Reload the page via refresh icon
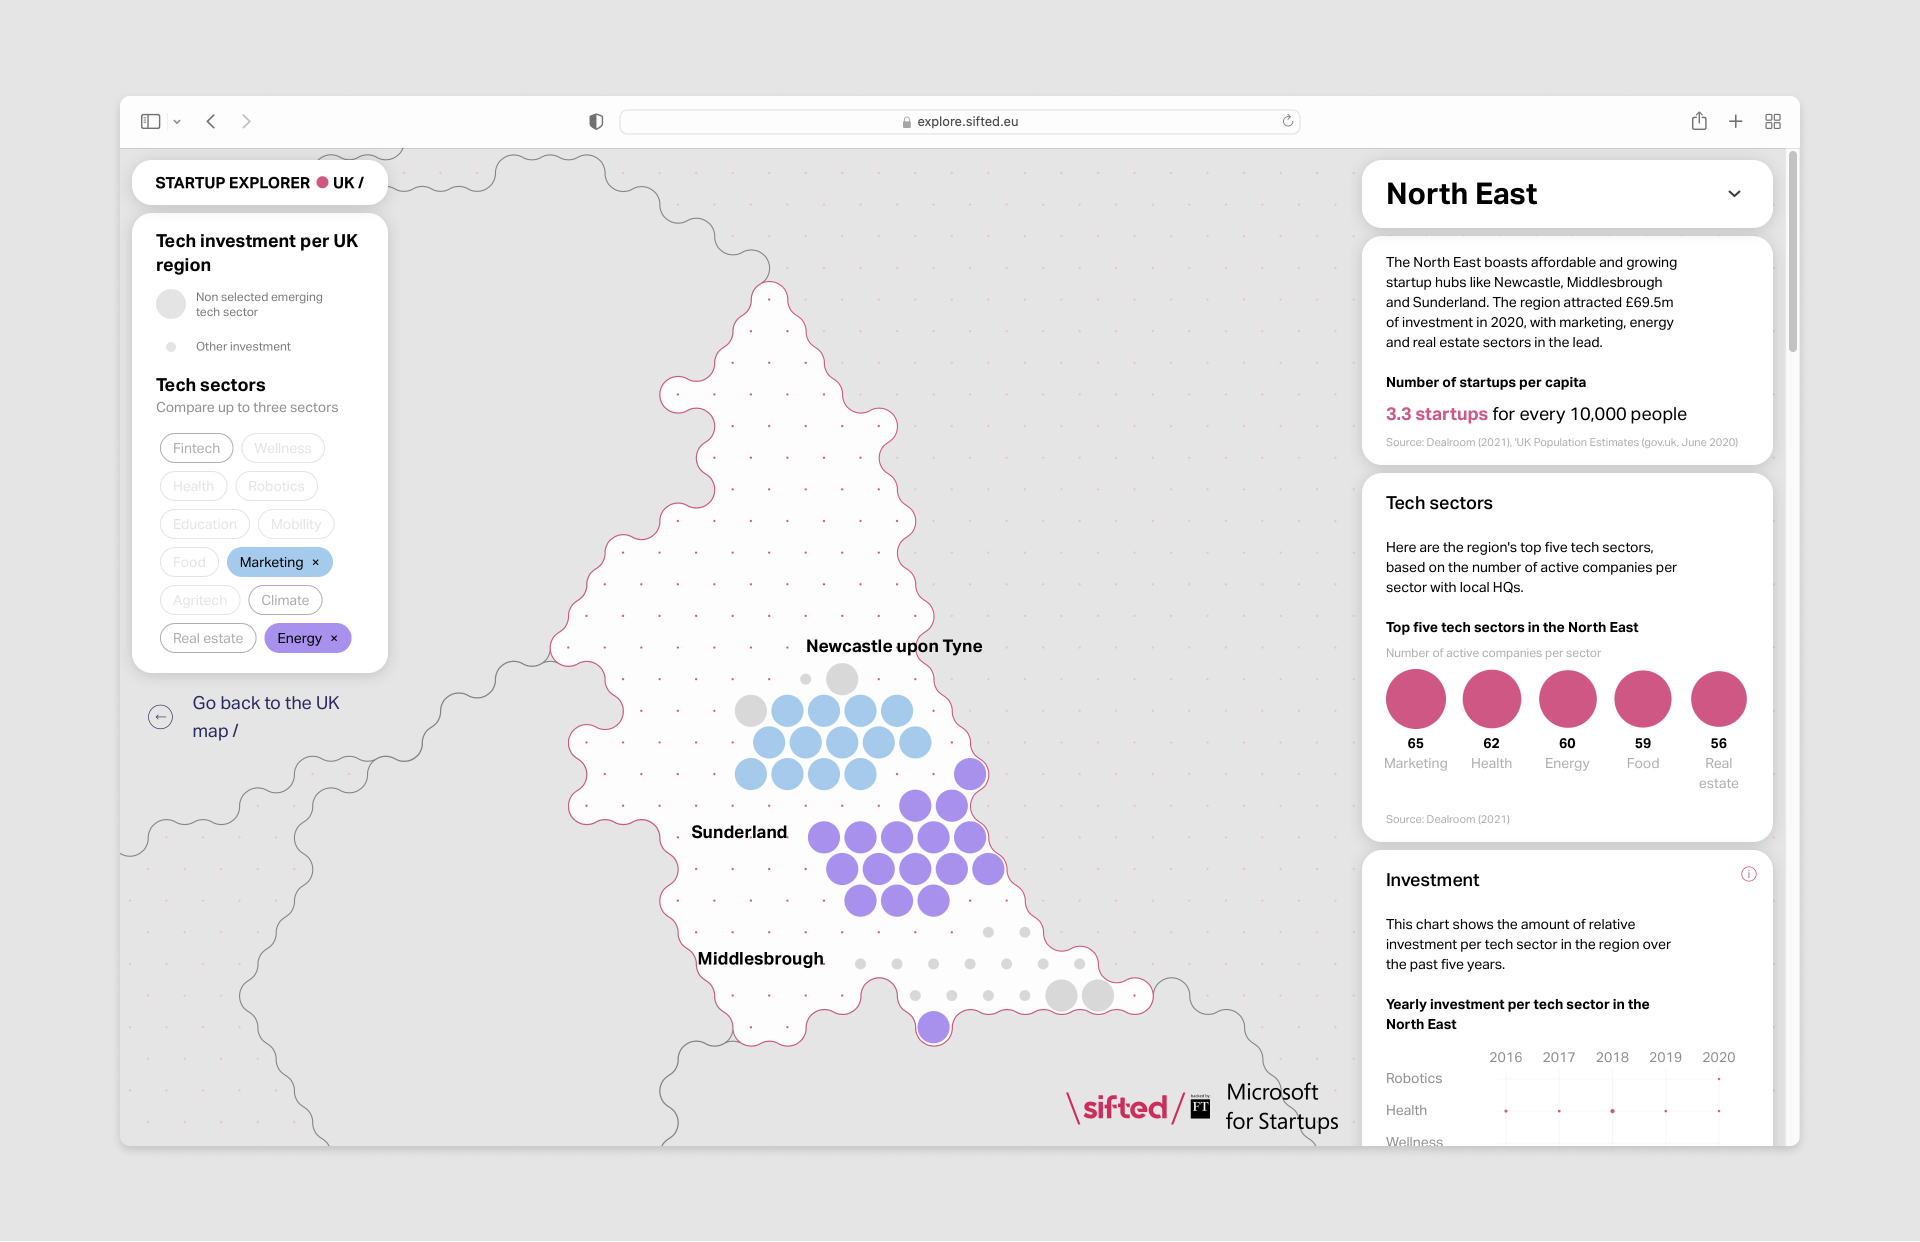The width and height of the screenshot is (1920, 1242). click(x=1288, y=121)
